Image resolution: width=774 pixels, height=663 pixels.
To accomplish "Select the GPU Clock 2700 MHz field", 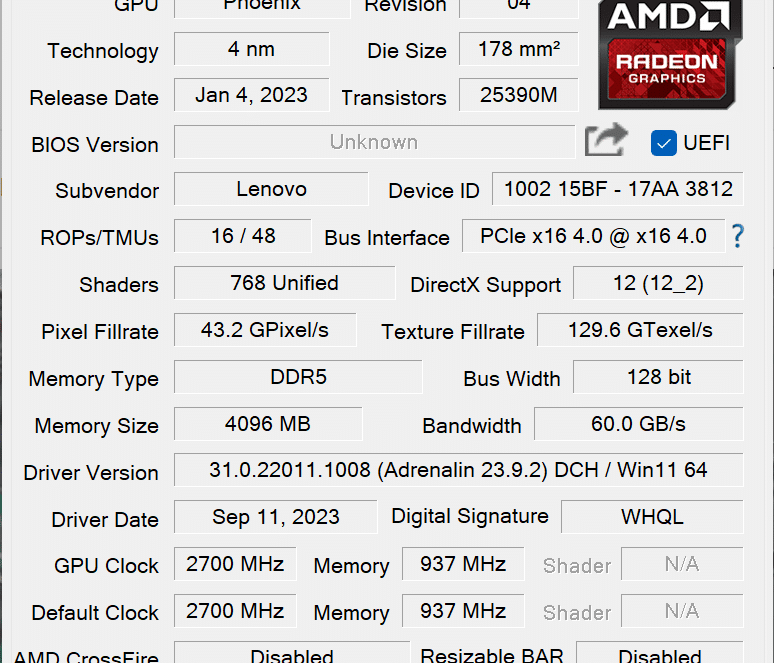I will point(235,564).
